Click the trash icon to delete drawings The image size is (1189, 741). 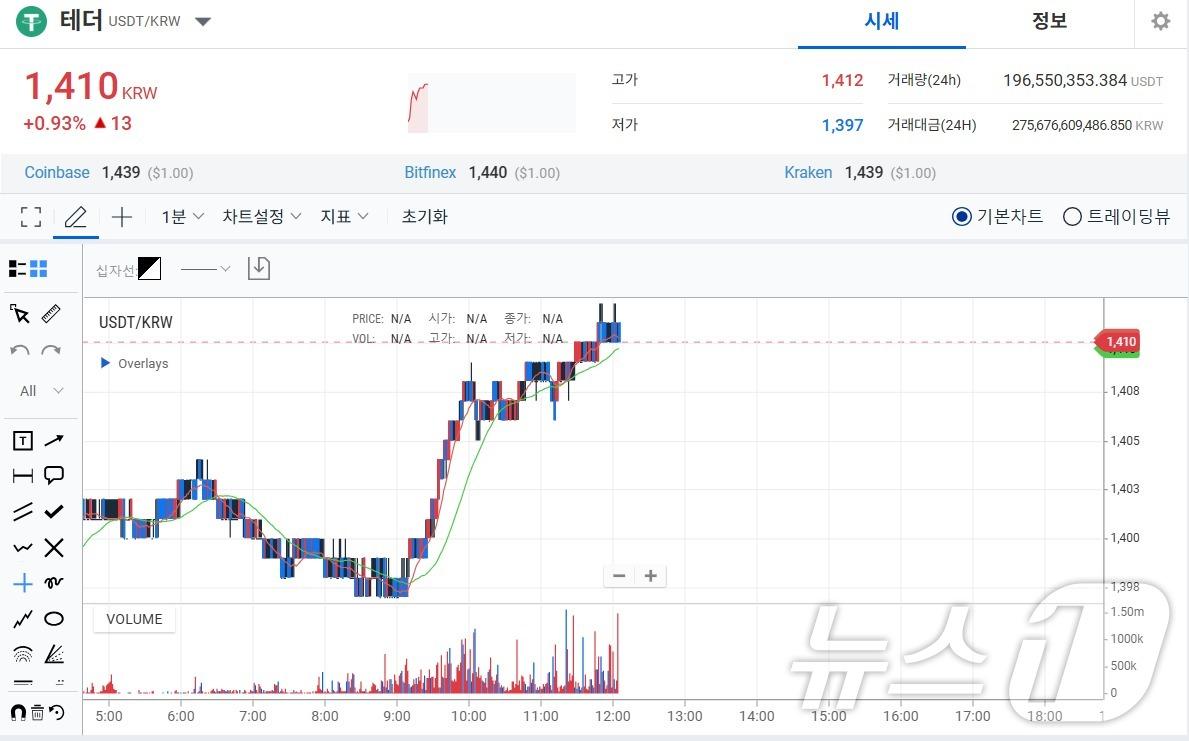(x=37, y=712)
